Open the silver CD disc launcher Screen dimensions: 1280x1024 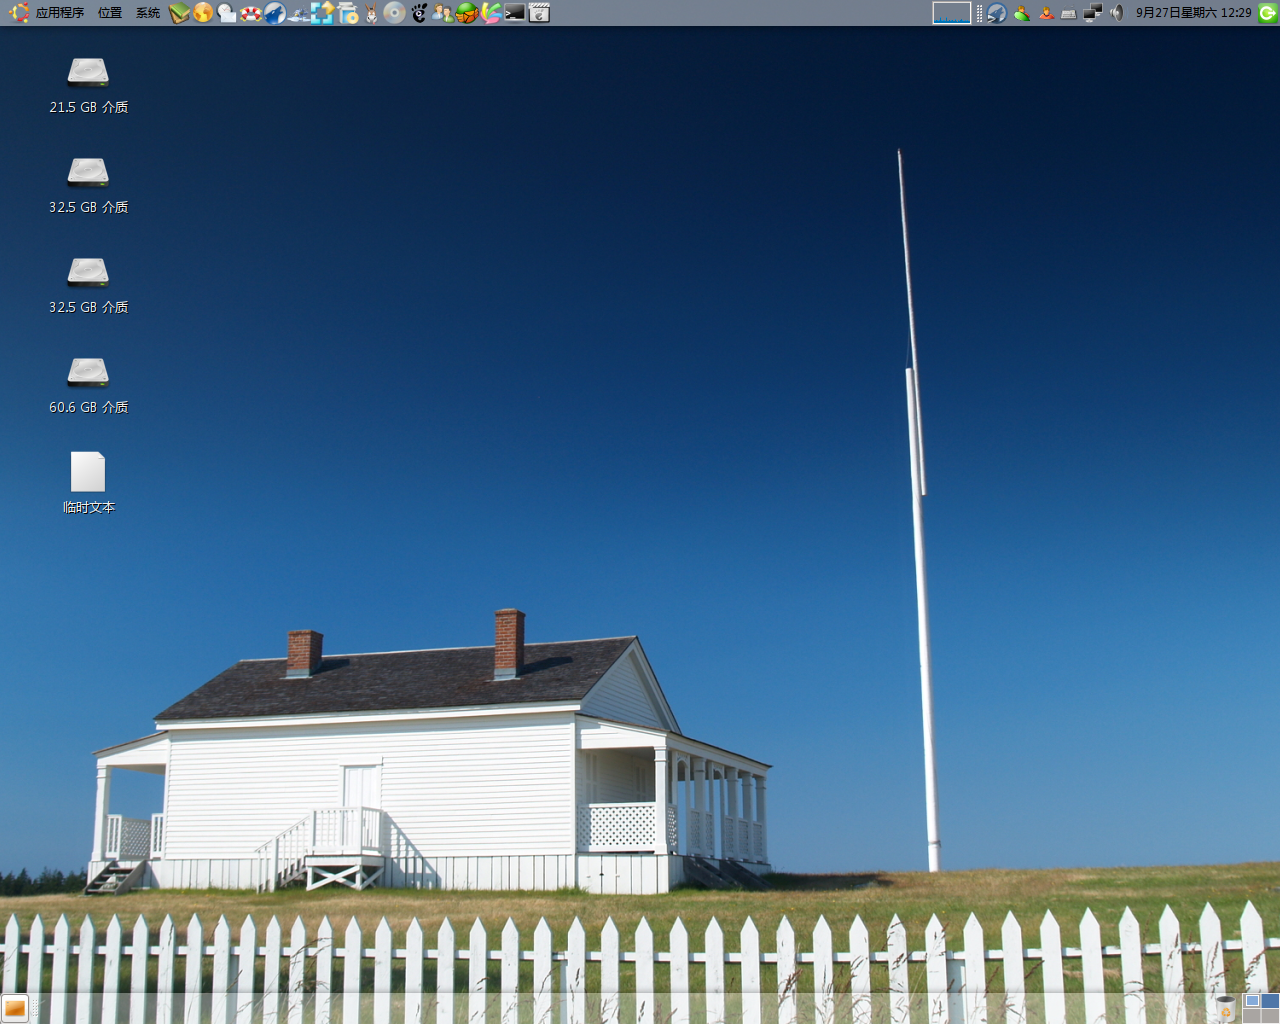tap(395, 13)
